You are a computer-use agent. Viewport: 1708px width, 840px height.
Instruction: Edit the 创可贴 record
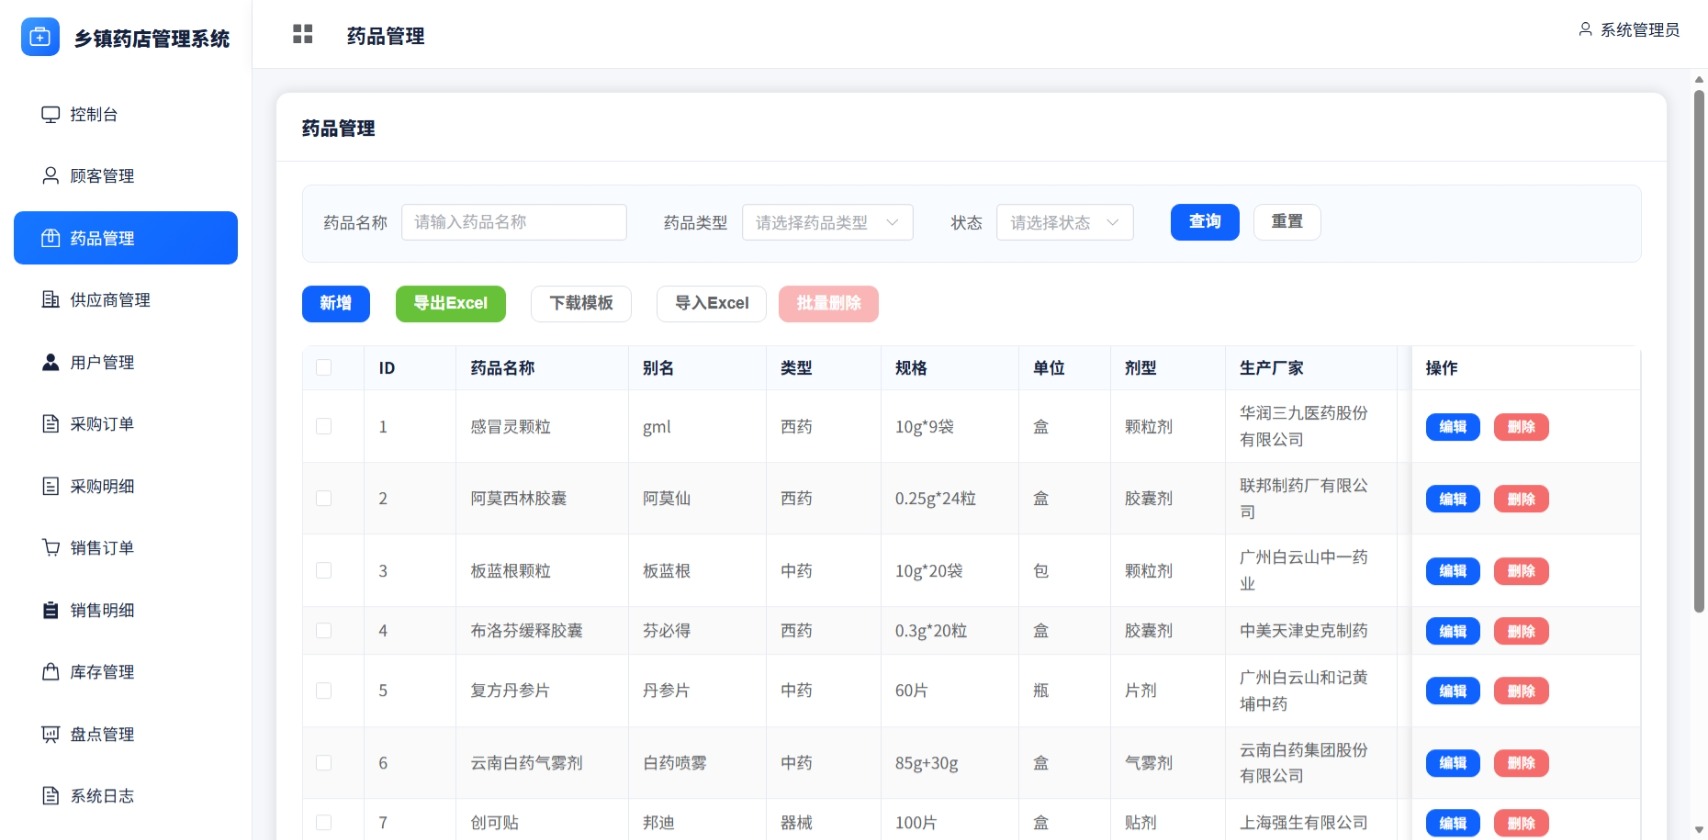pyautogui.click(x=1452, y=823)
